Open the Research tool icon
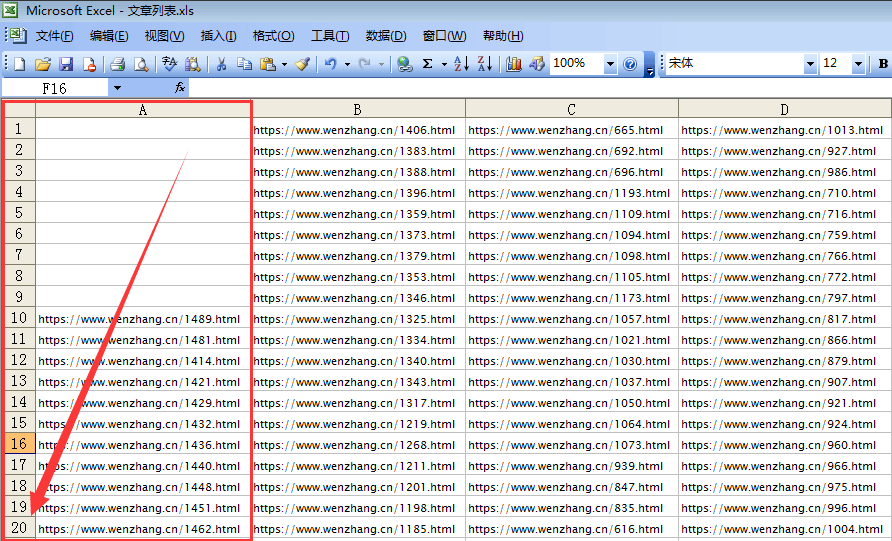The image size is (892, 541). (x=192, y=64)
